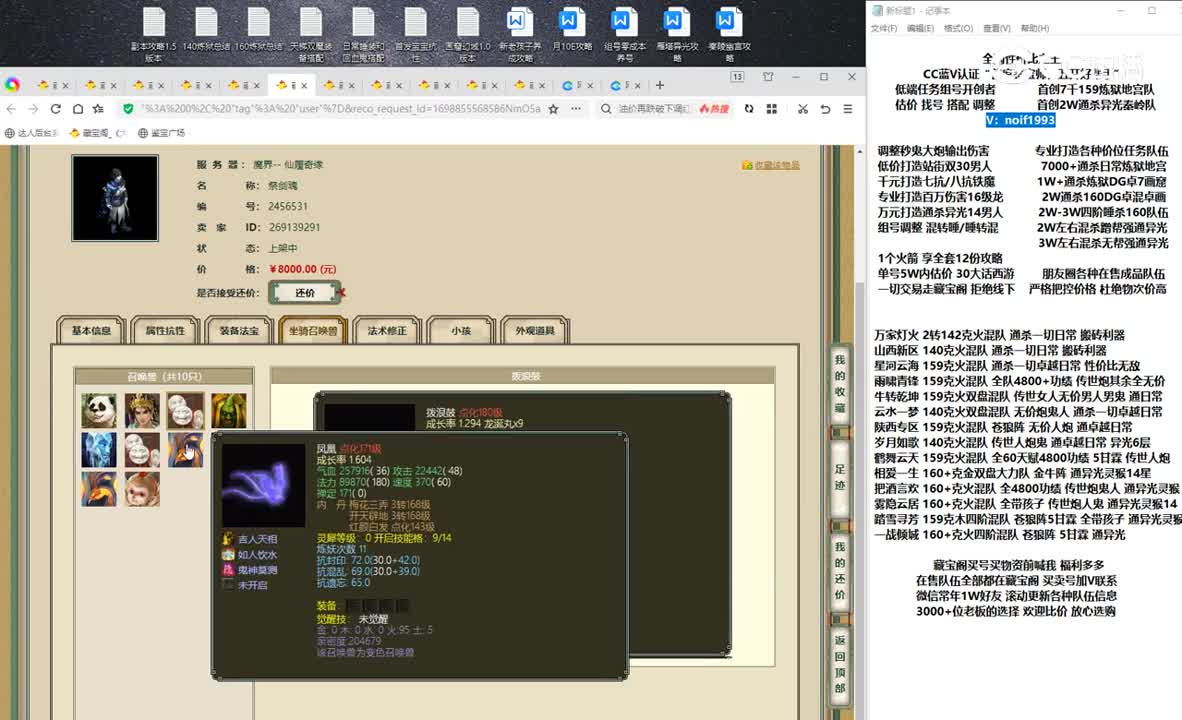This screenshot has height=720, width=1182.
Task: Open the 藏宝阁 bookmark
Action: coord(96,133)
